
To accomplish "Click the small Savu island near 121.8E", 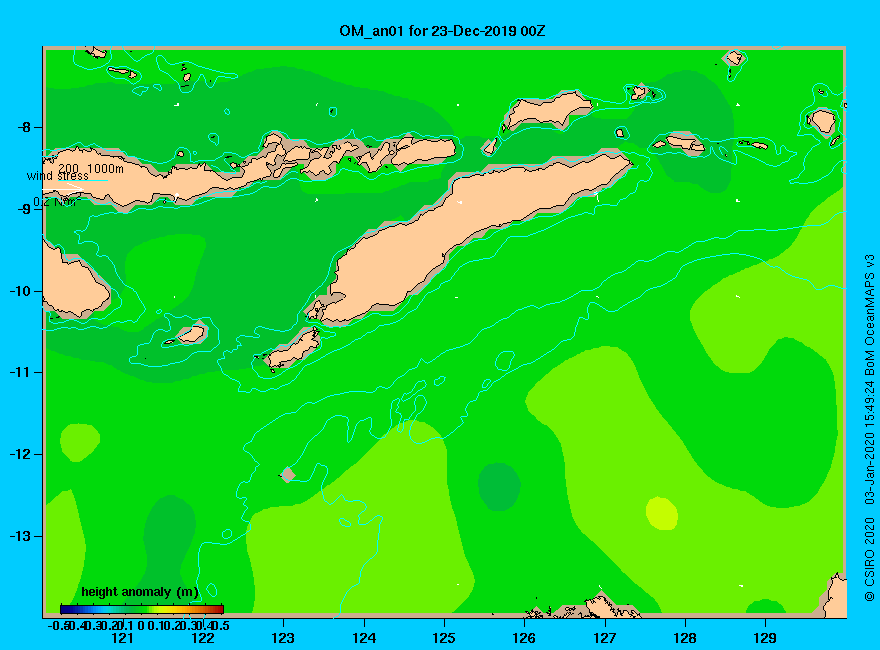I will [x=191, y=335].
